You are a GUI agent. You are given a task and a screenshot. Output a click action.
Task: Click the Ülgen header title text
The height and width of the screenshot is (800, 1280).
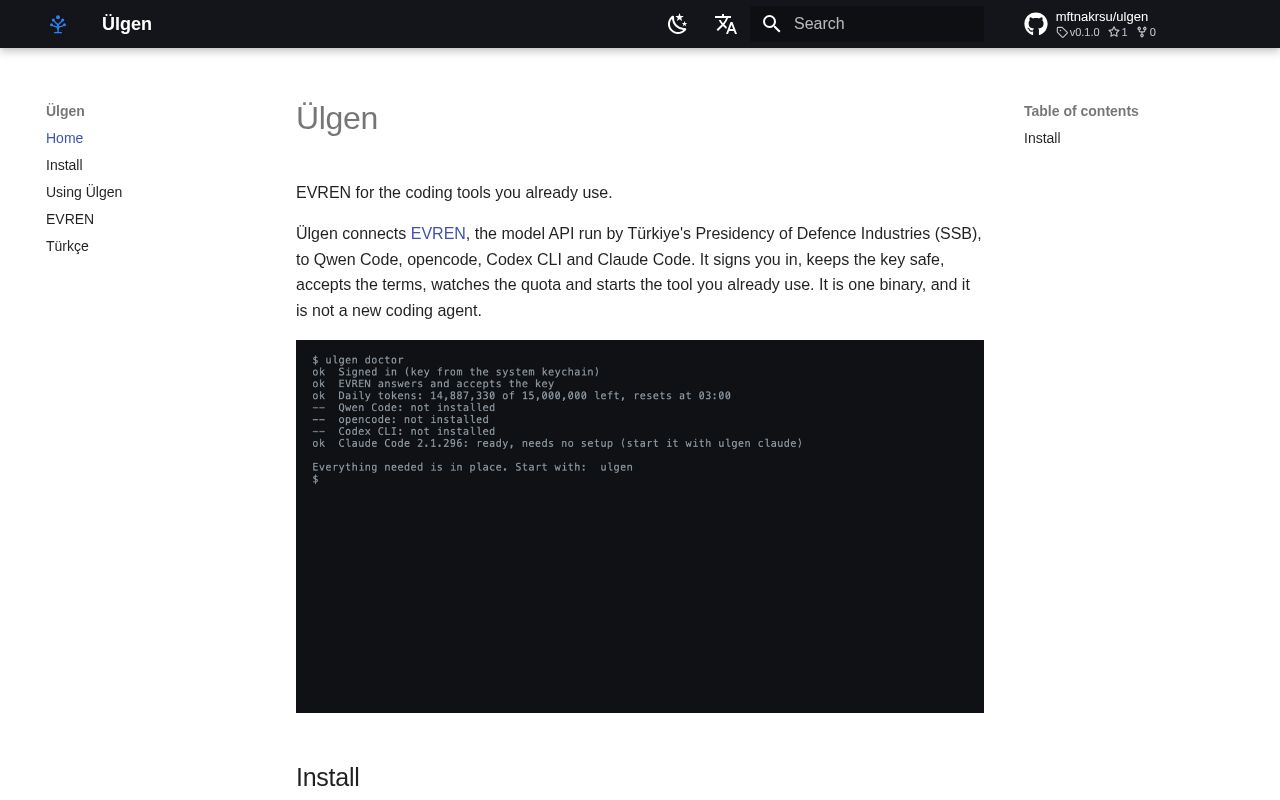(127, 24)
